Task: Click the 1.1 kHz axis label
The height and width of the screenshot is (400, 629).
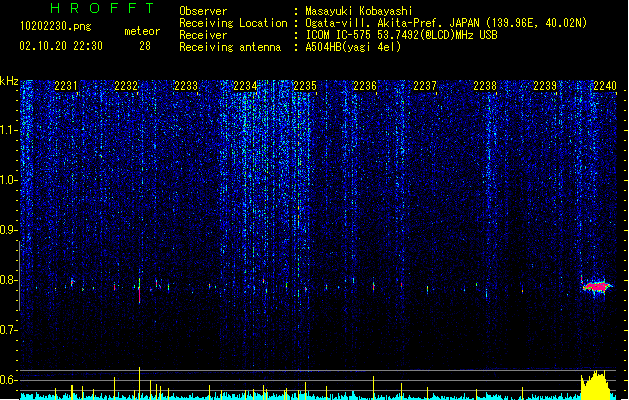Action: tap(8, 130)
